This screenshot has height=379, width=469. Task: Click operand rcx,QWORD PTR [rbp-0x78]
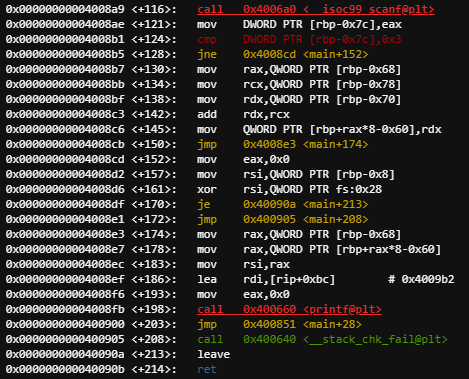pyautogui.click(x=322, y=84)
